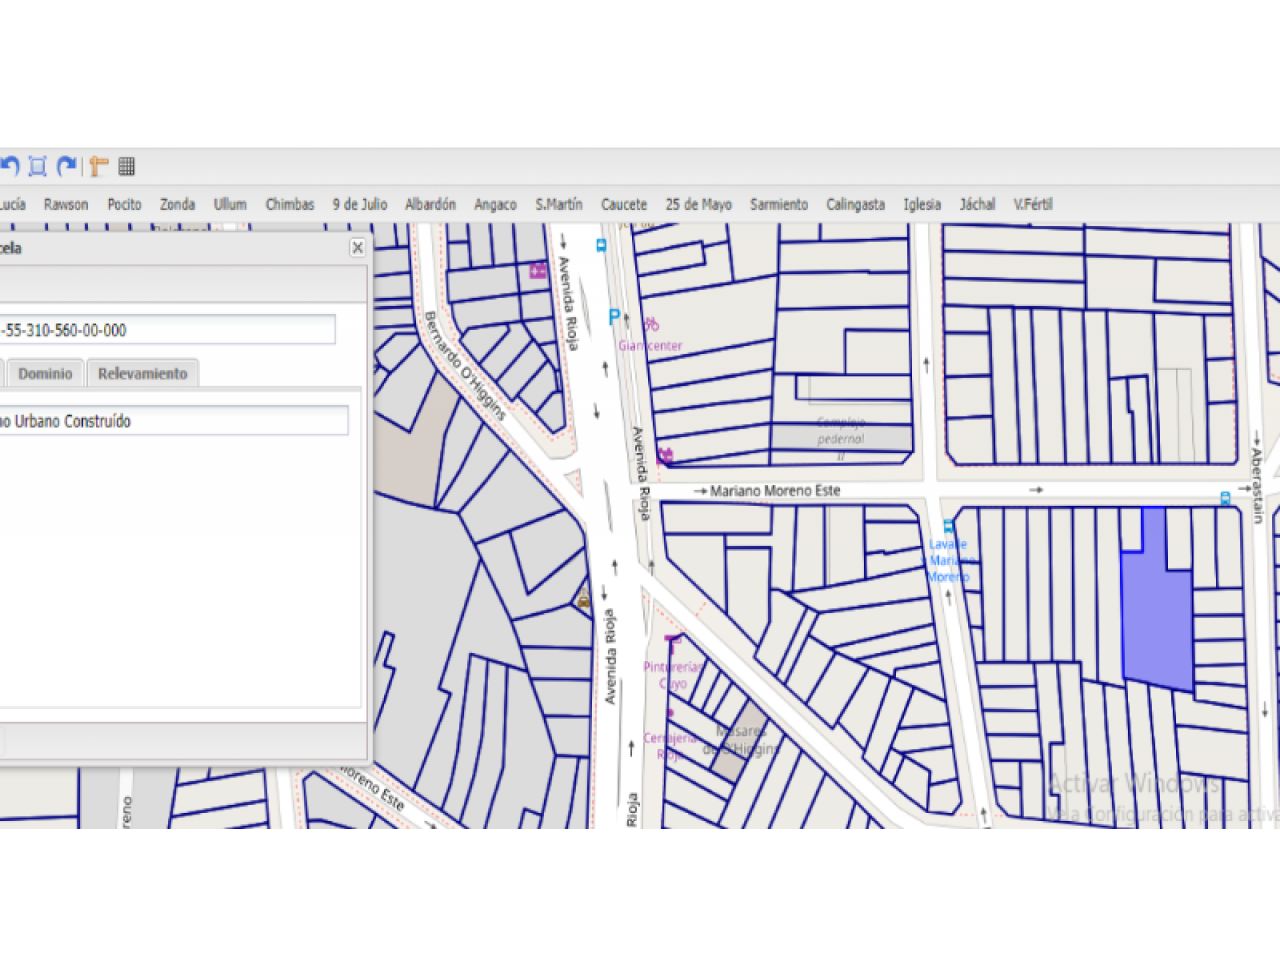
Task: Go to 9 de Julio department
Action: [x=360, y=204]
